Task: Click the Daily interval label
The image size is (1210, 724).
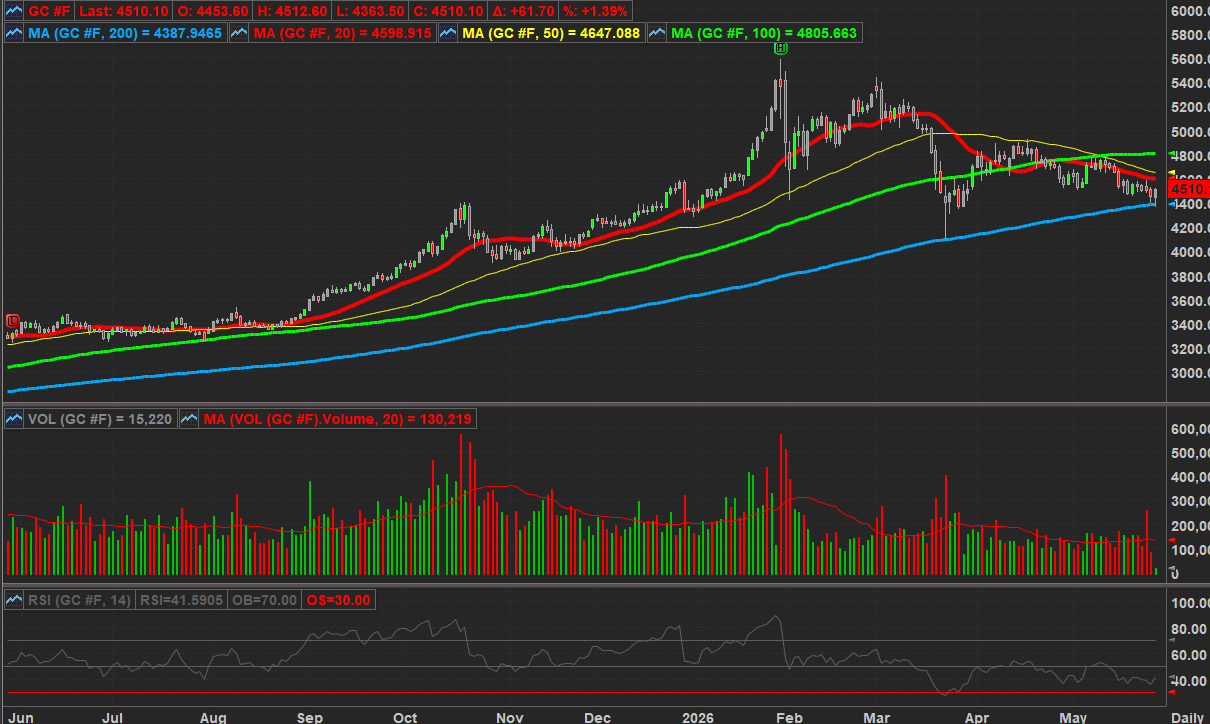Action: 1187,718
